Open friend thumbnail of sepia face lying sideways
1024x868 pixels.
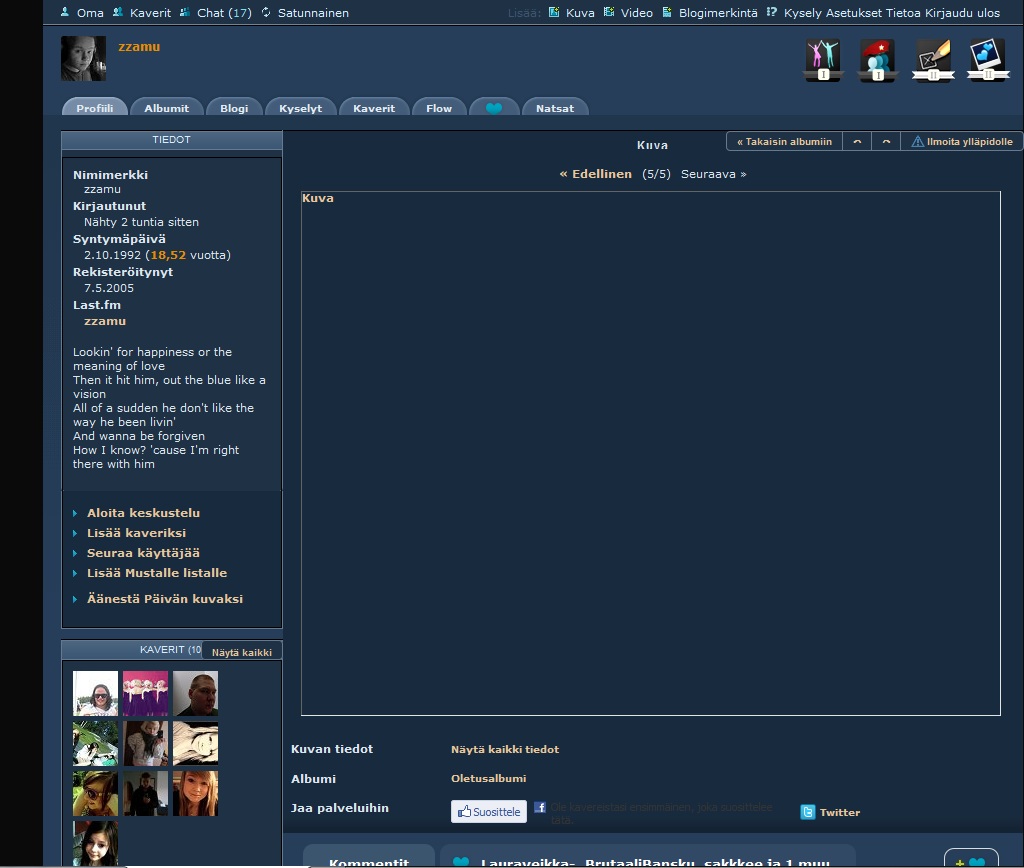[195, 743]
